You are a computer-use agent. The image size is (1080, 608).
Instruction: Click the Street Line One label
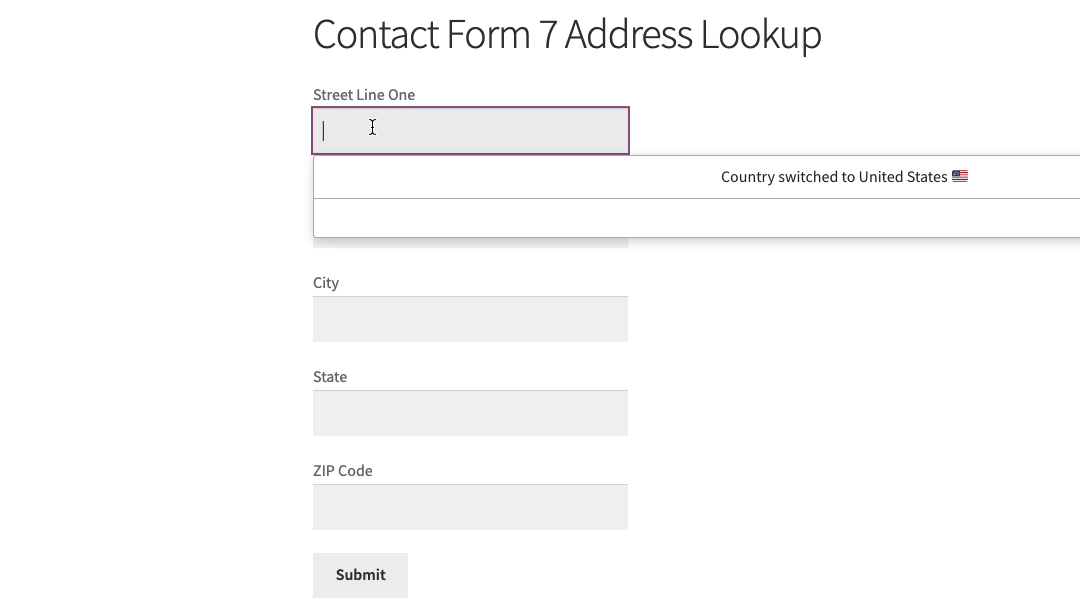364,94
